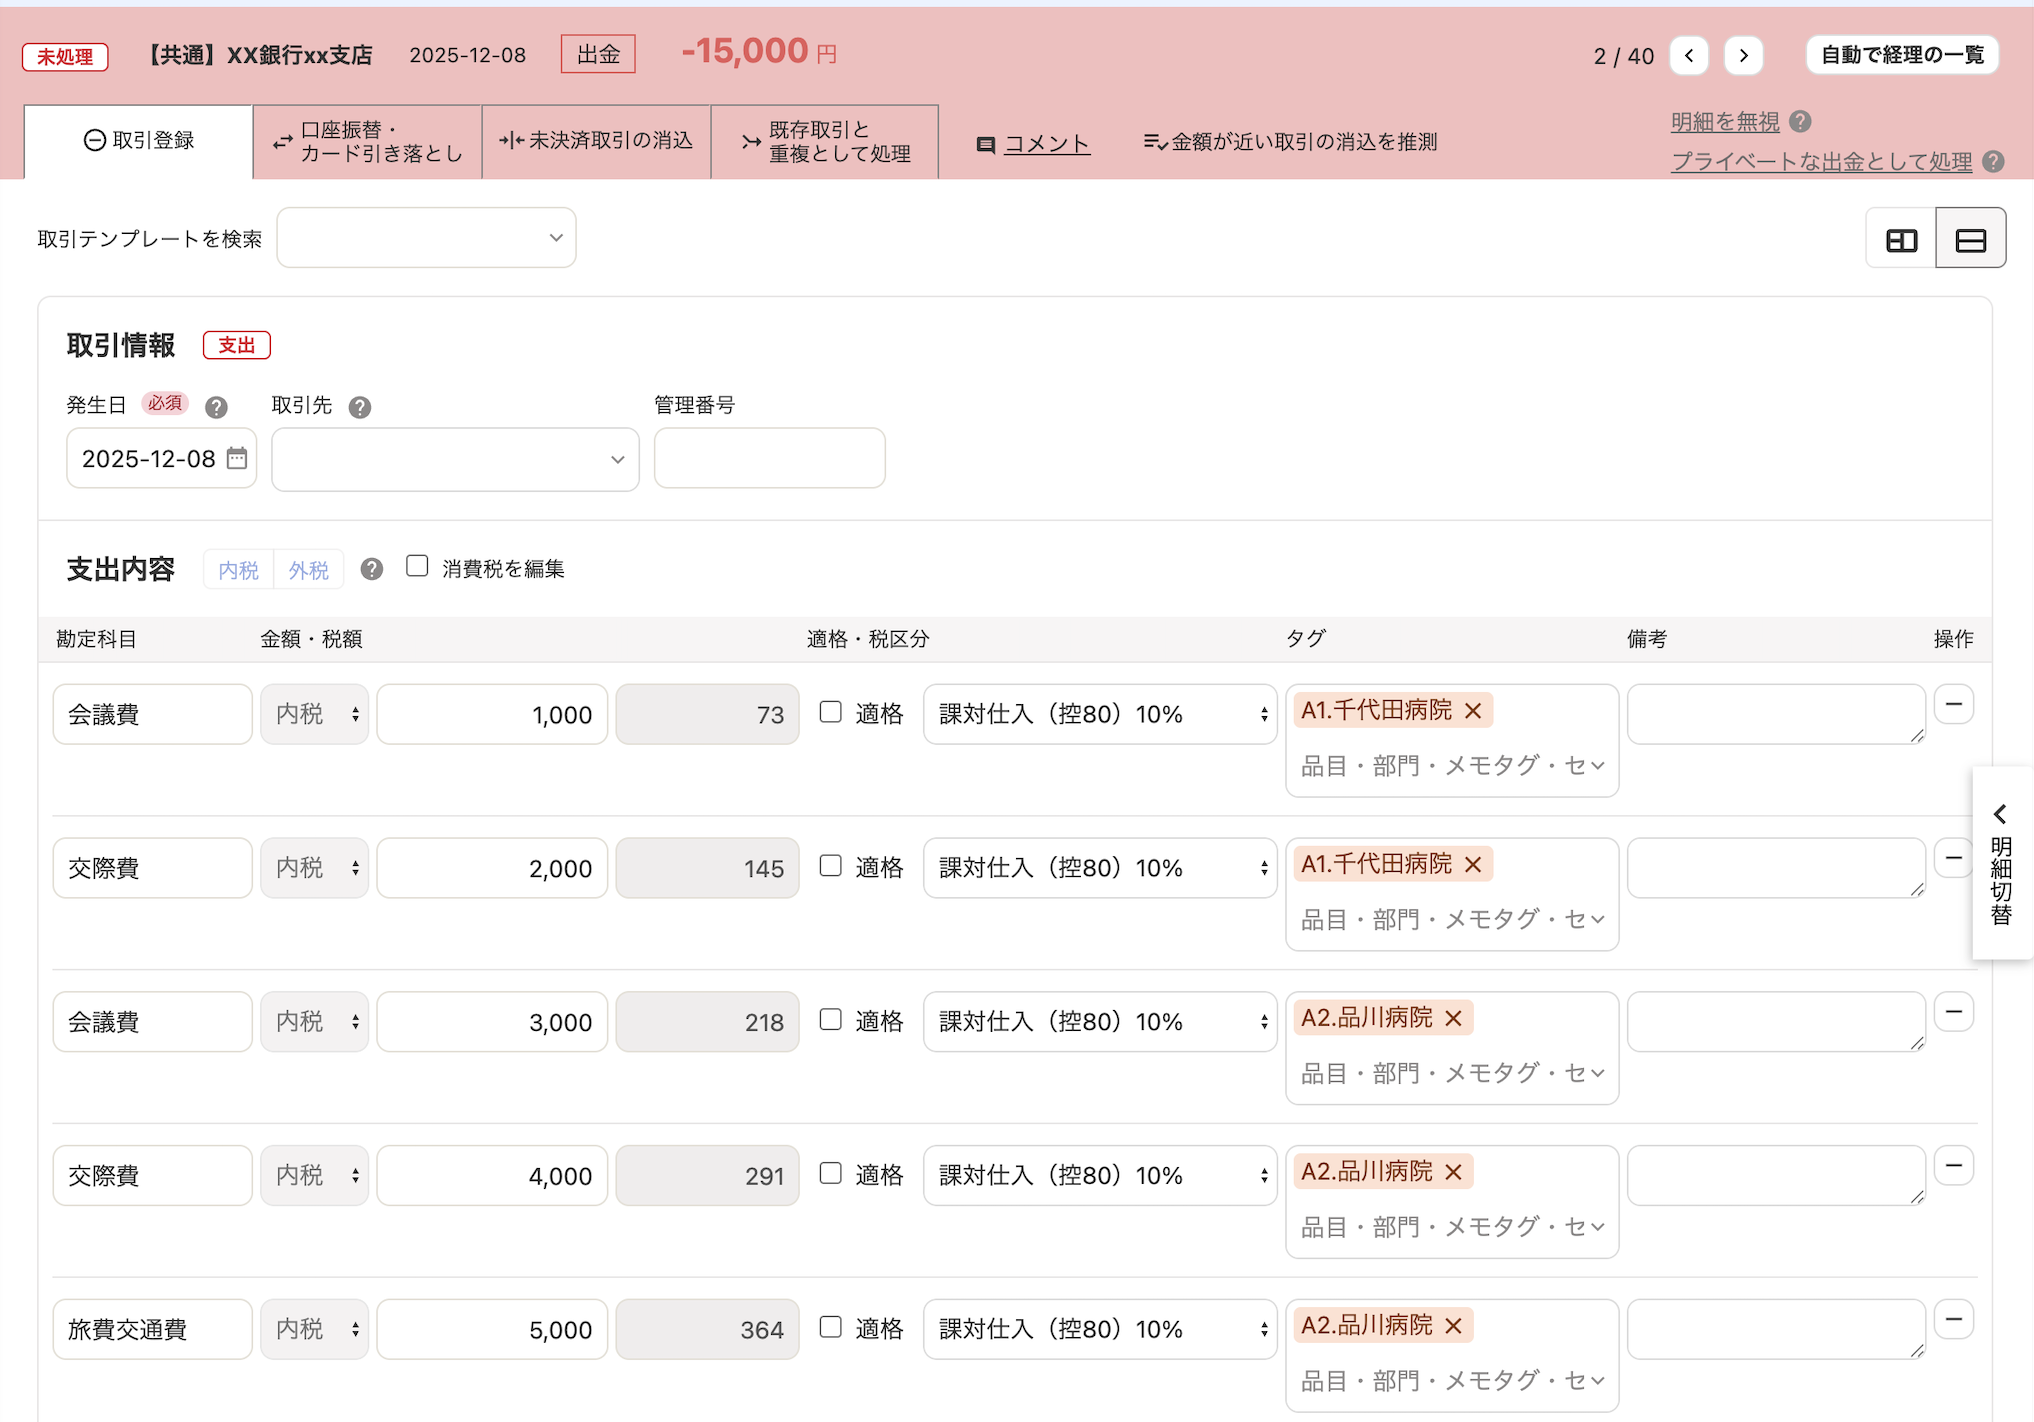This screenshot has height=1422, width=2034.
Task: Check 適格 for the 交際費 2,000 row
Action: pos(830,867)
